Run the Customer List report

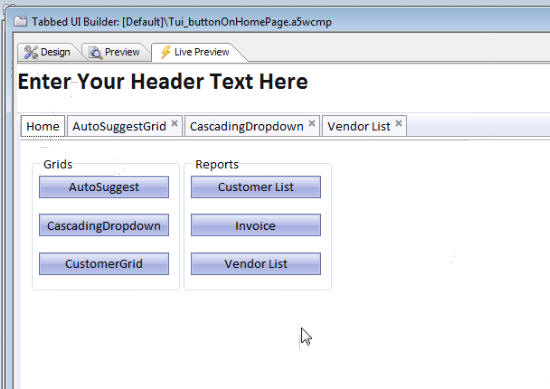click(256, 187)
